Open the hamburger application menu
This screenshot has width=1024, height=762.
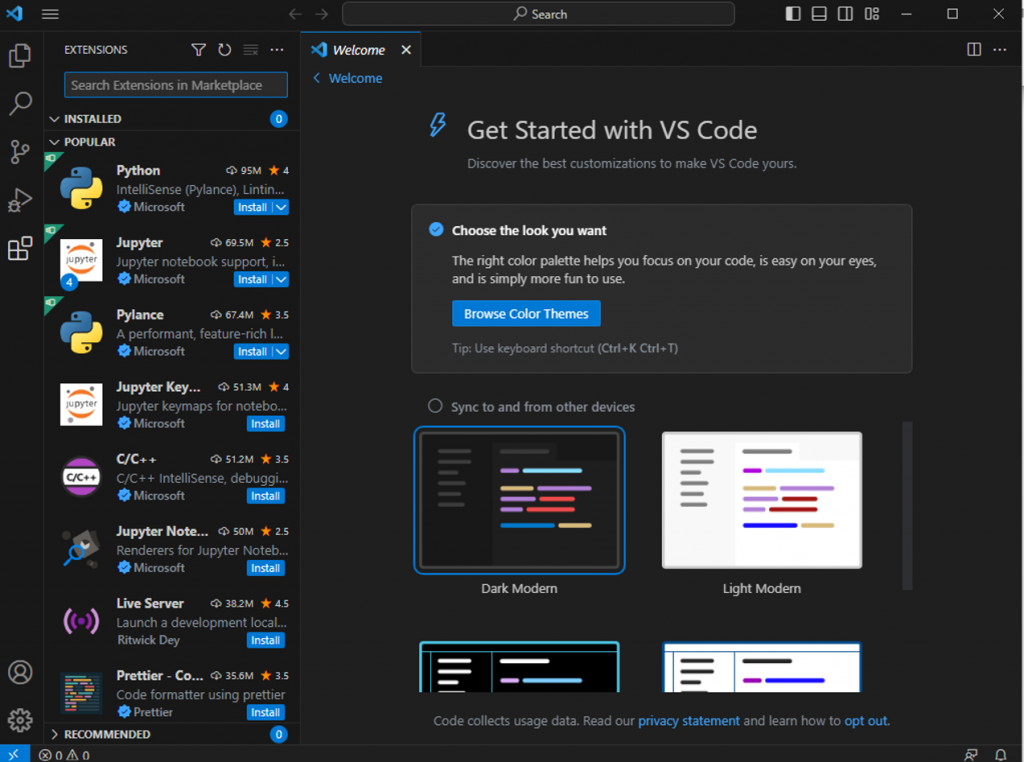[50, 14]
